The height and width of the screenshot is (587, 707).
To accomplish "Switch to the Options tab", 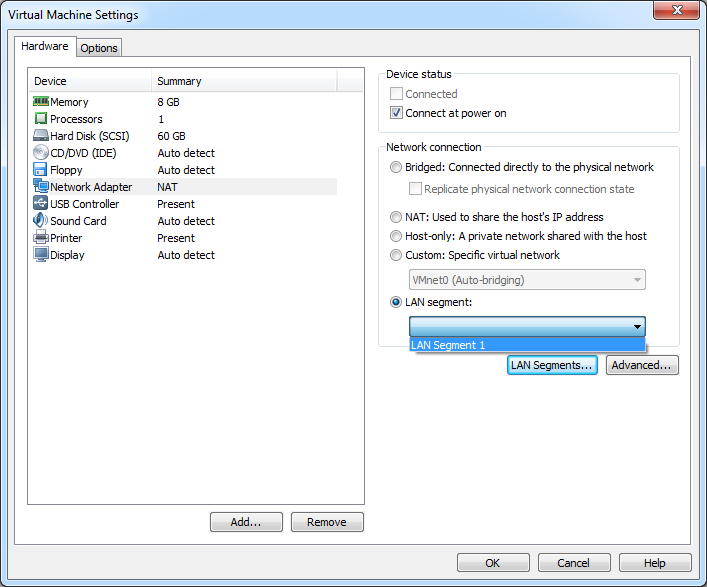I will pyautogui.click(x=99, y=48).
